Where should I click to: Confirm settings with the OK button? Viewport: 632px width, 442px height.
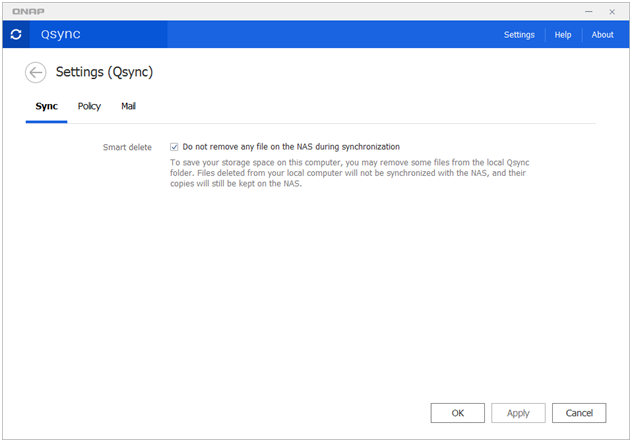point(457,413)
